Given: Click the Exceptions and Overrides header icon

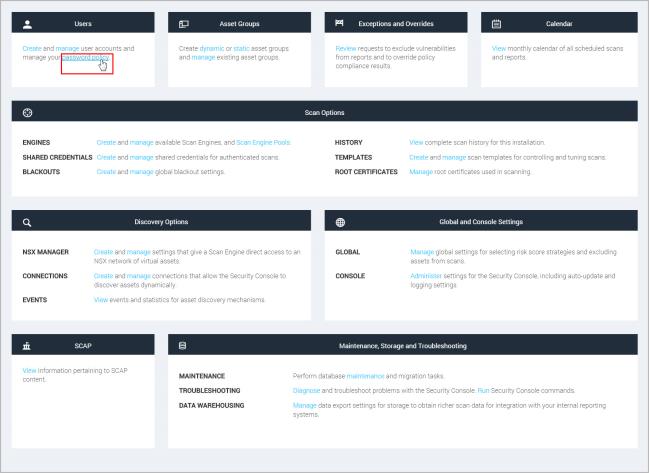Looking at the screenshot, I should (339, 23).
